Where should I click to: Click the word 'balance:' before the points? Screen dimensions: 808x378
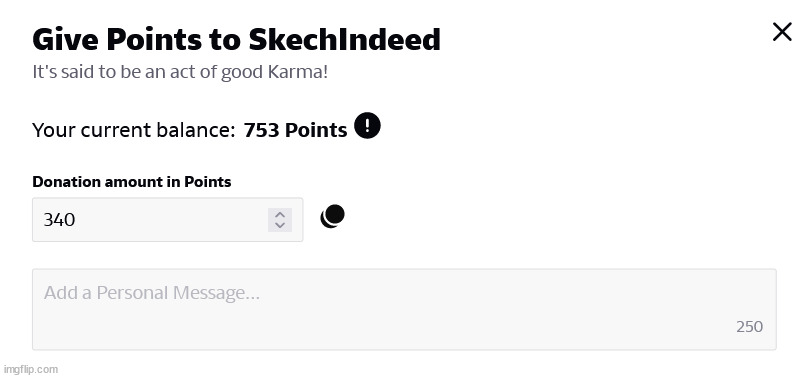pos(201,130)
